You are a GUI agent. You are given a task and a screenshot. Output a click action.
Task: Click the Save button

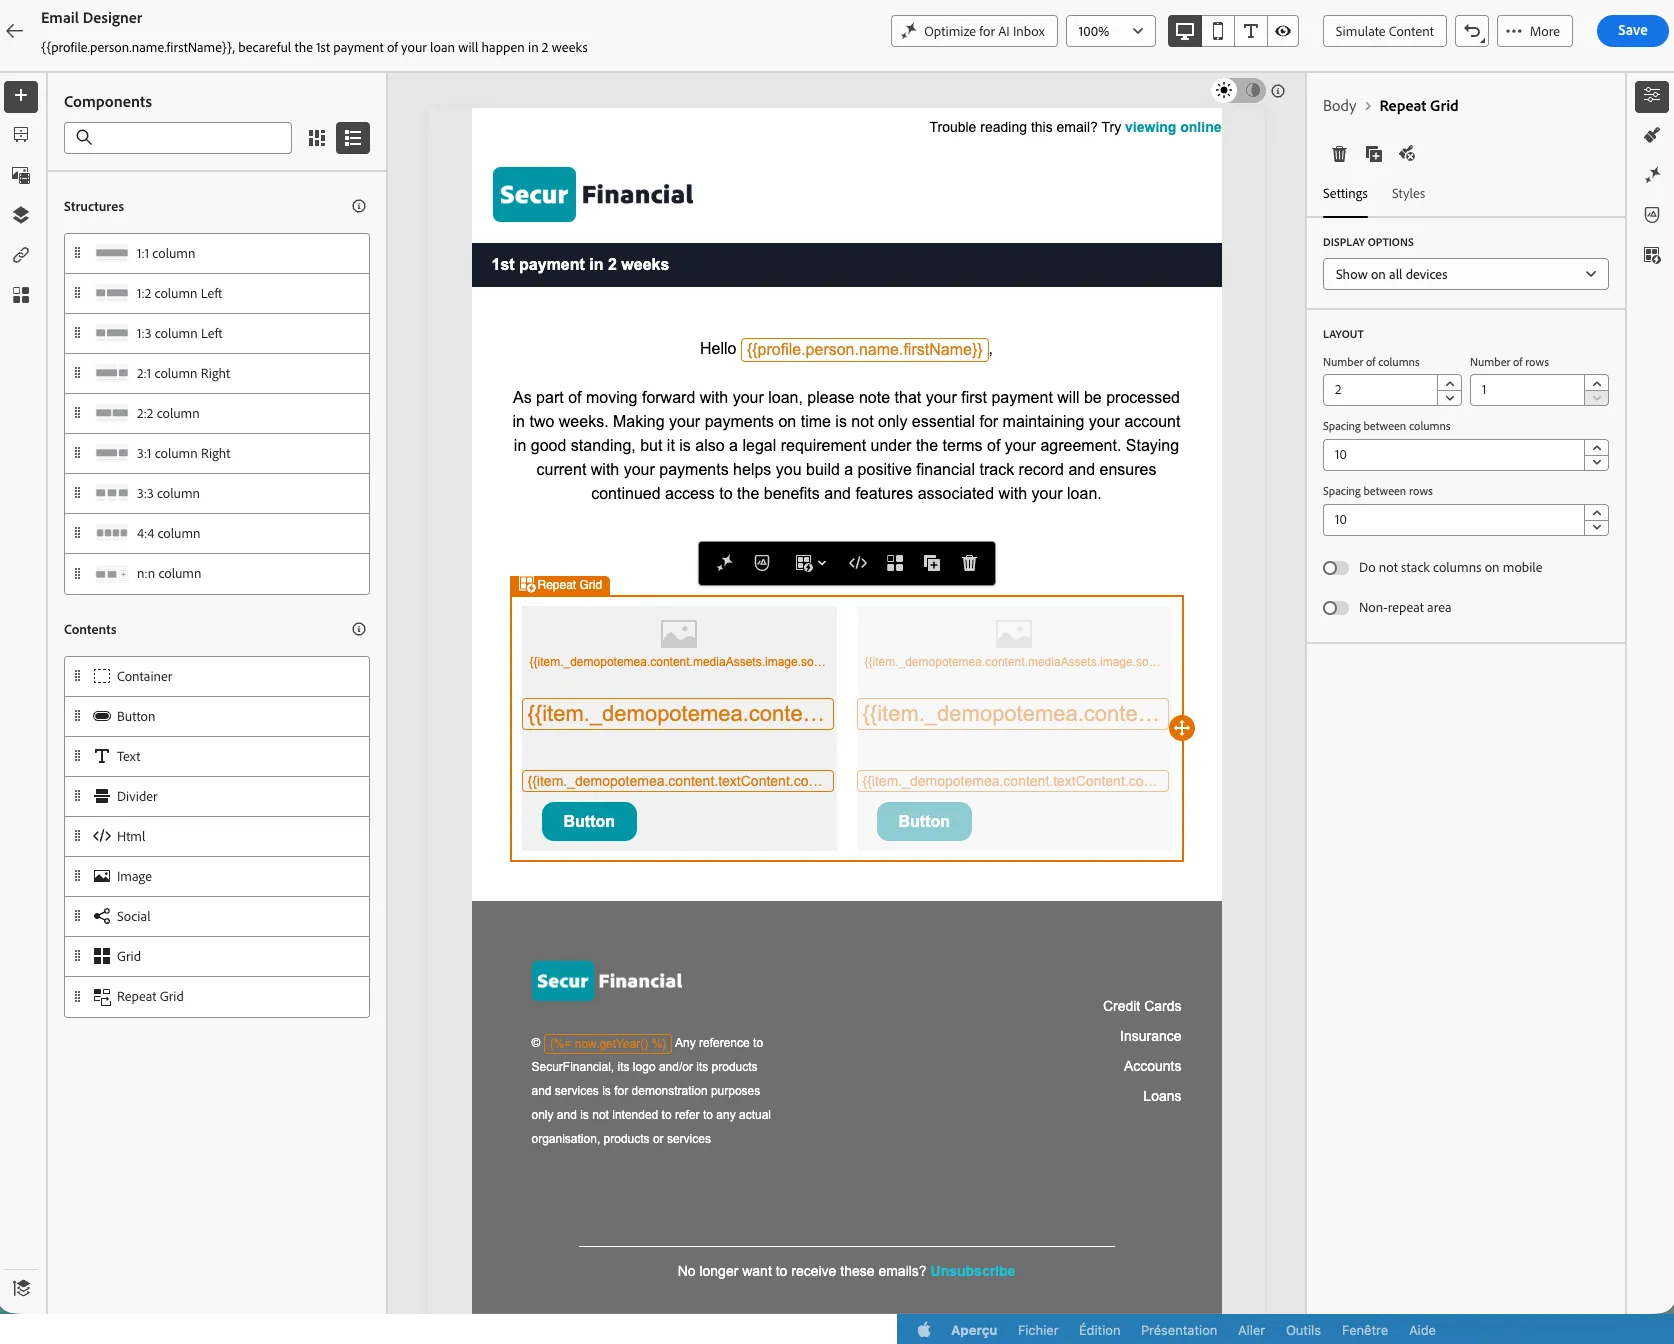[x=1632, y=31]
